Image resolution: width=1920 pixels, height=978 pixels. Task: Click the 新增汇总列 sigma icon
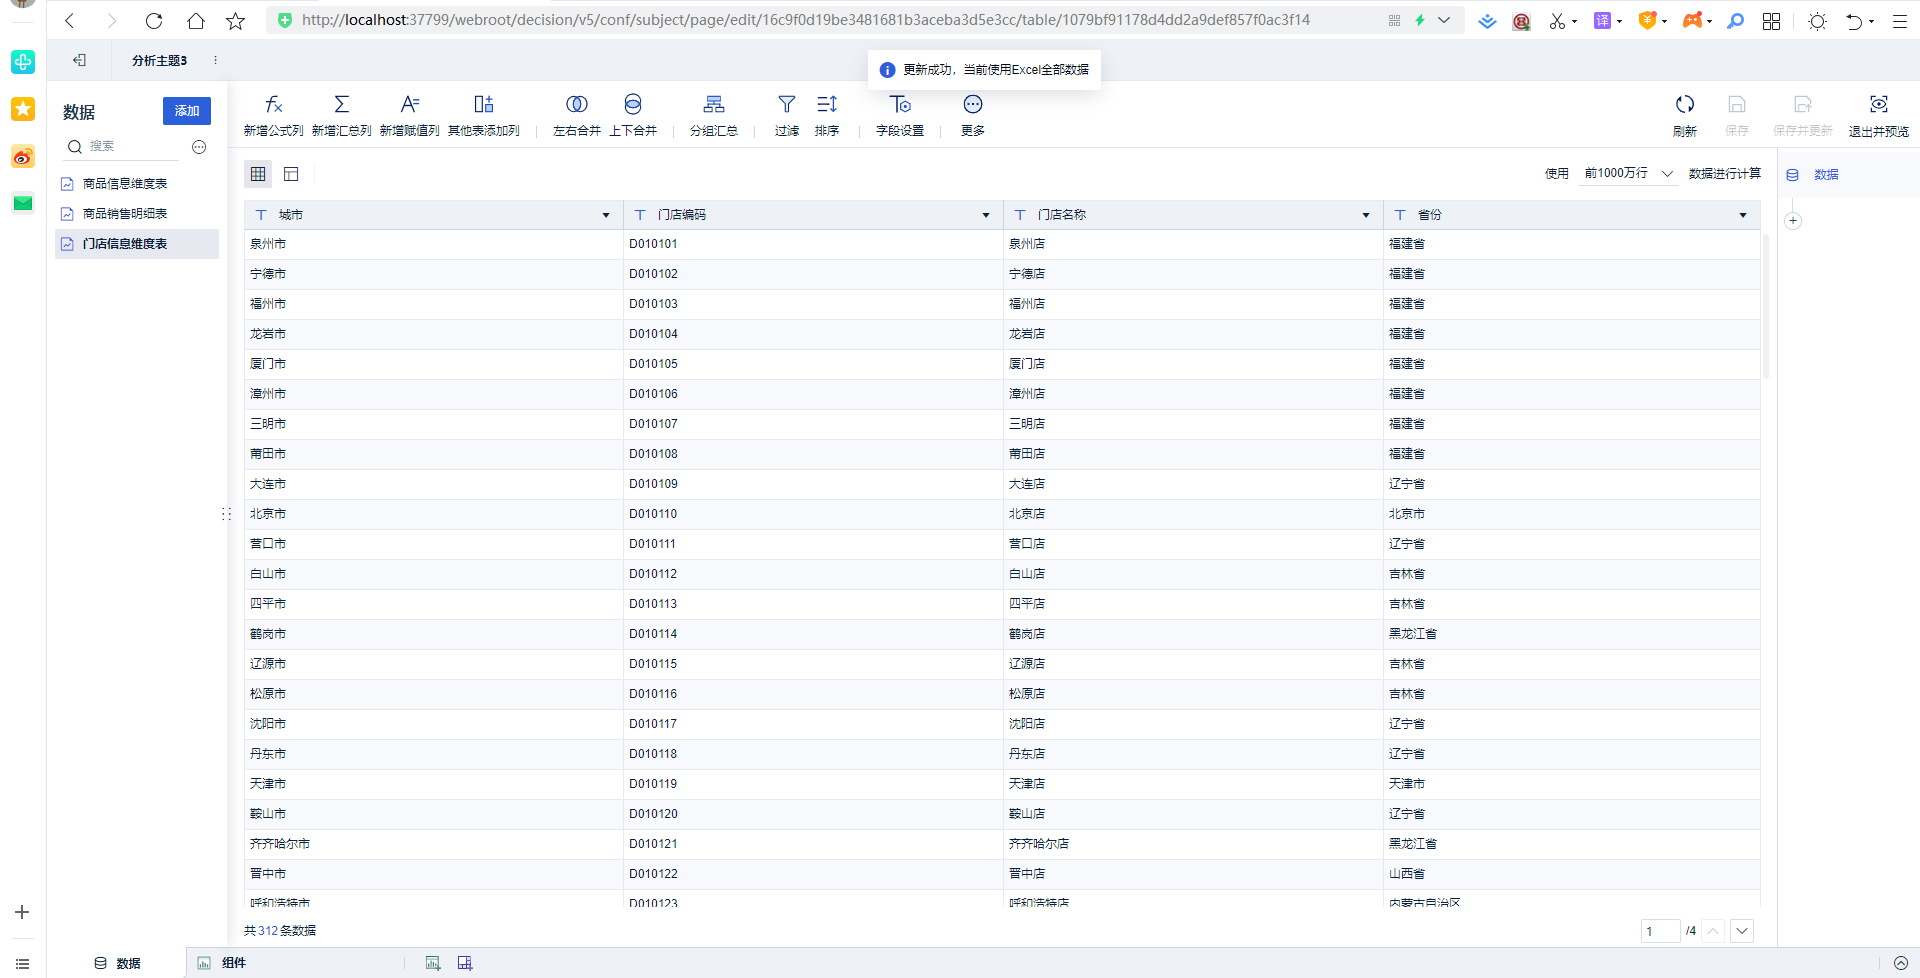(341, 104)
